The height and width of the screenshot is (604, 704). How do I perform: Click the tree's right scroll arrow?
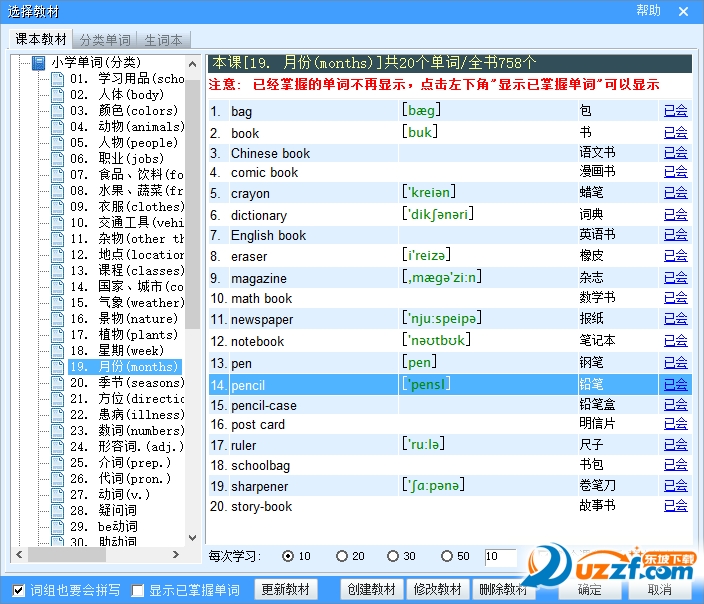(176, 555)
